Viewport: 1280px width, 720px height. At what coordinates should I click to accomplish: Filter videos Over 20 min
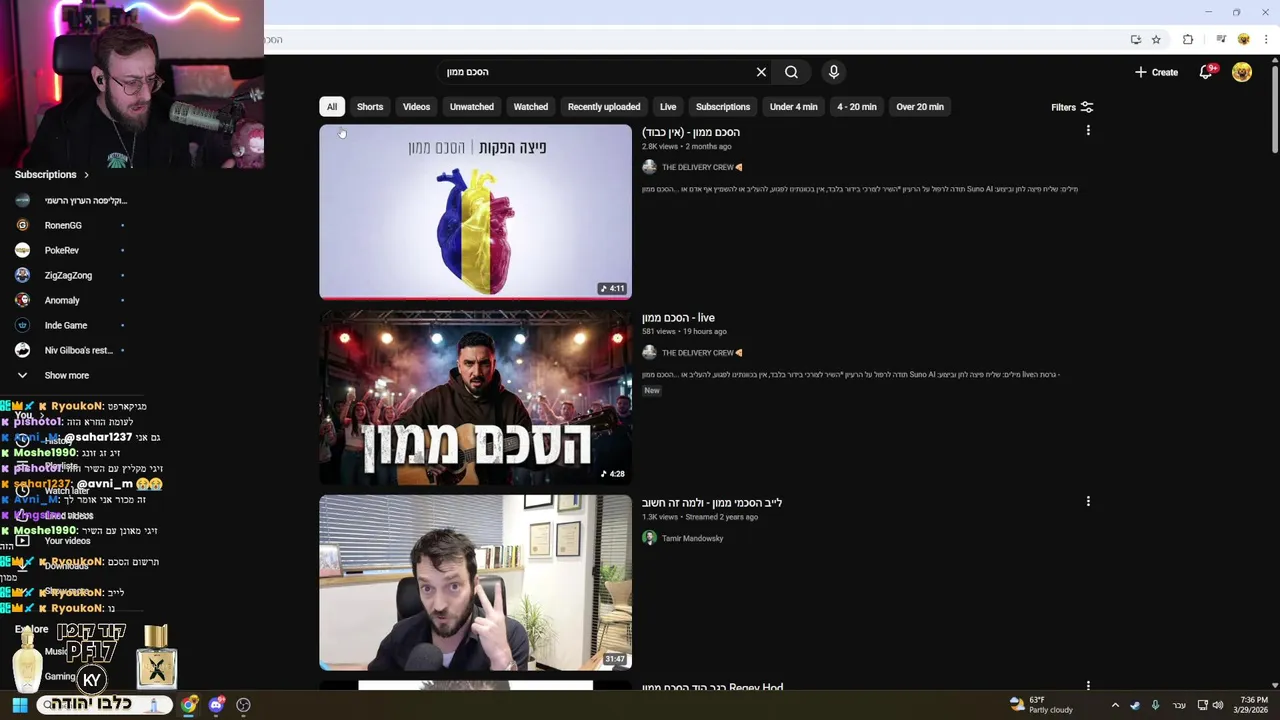pyautogui.click(x=920, y=107)
